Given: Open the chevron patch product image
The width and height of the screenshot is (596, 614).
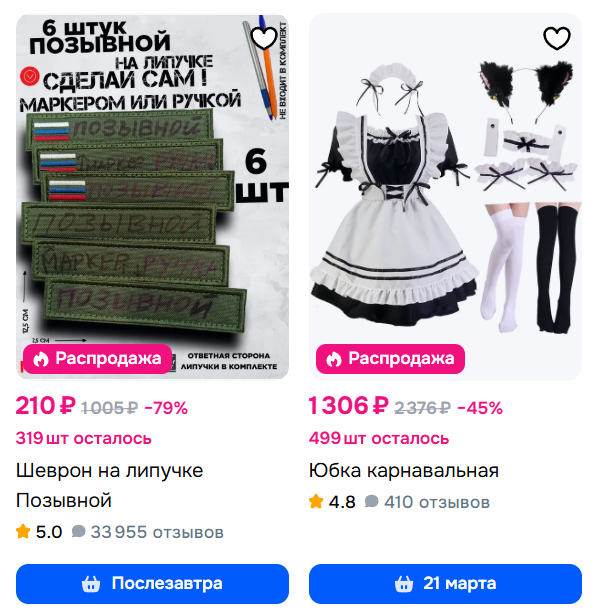Looking at the screenshot, I should tap(152, 197).
